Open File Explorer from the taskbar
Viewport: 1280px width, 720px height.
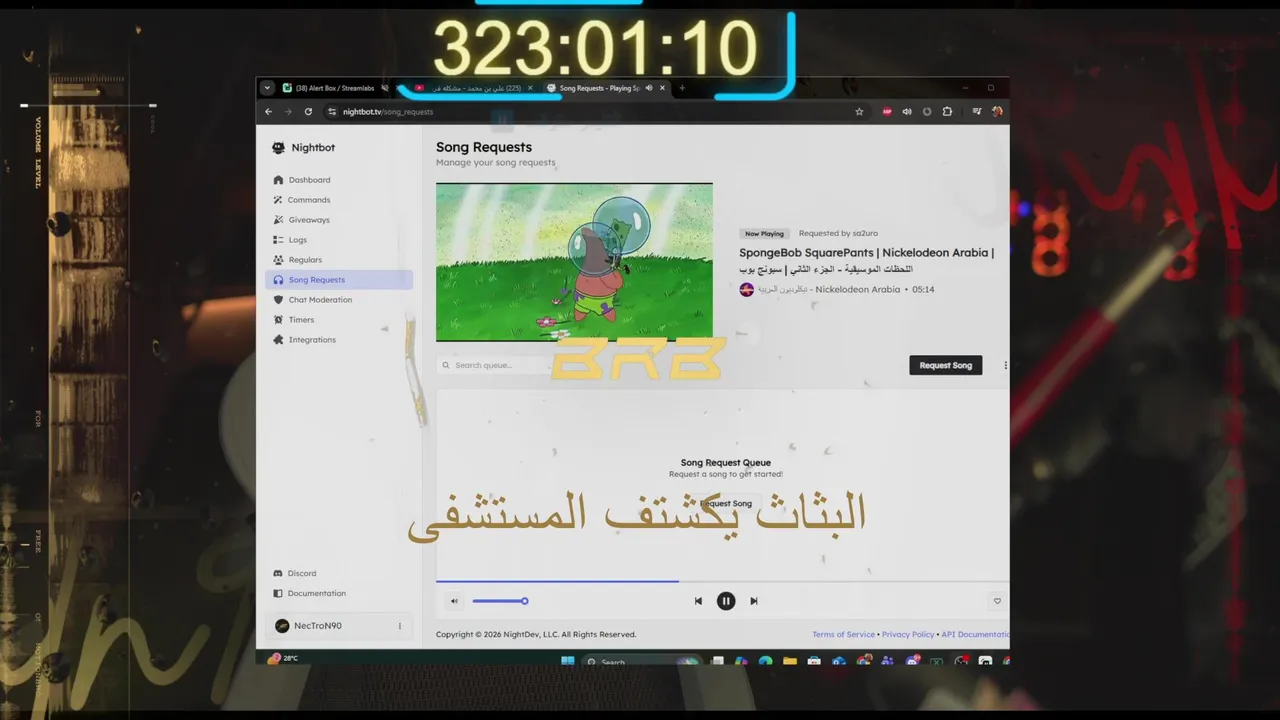pos(790,661)
